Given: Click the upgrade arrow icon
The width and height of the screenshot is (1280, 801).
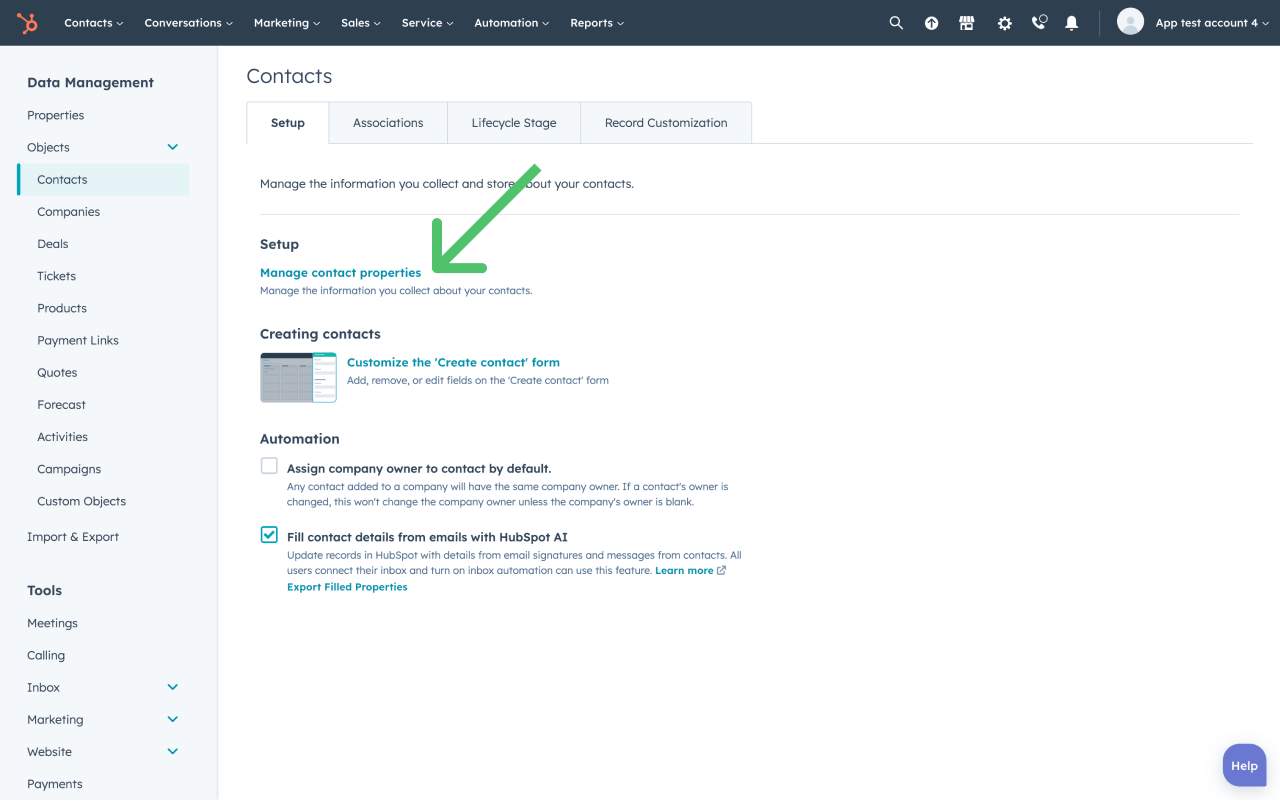Looking at the screenshot, I should coord(932,23).
